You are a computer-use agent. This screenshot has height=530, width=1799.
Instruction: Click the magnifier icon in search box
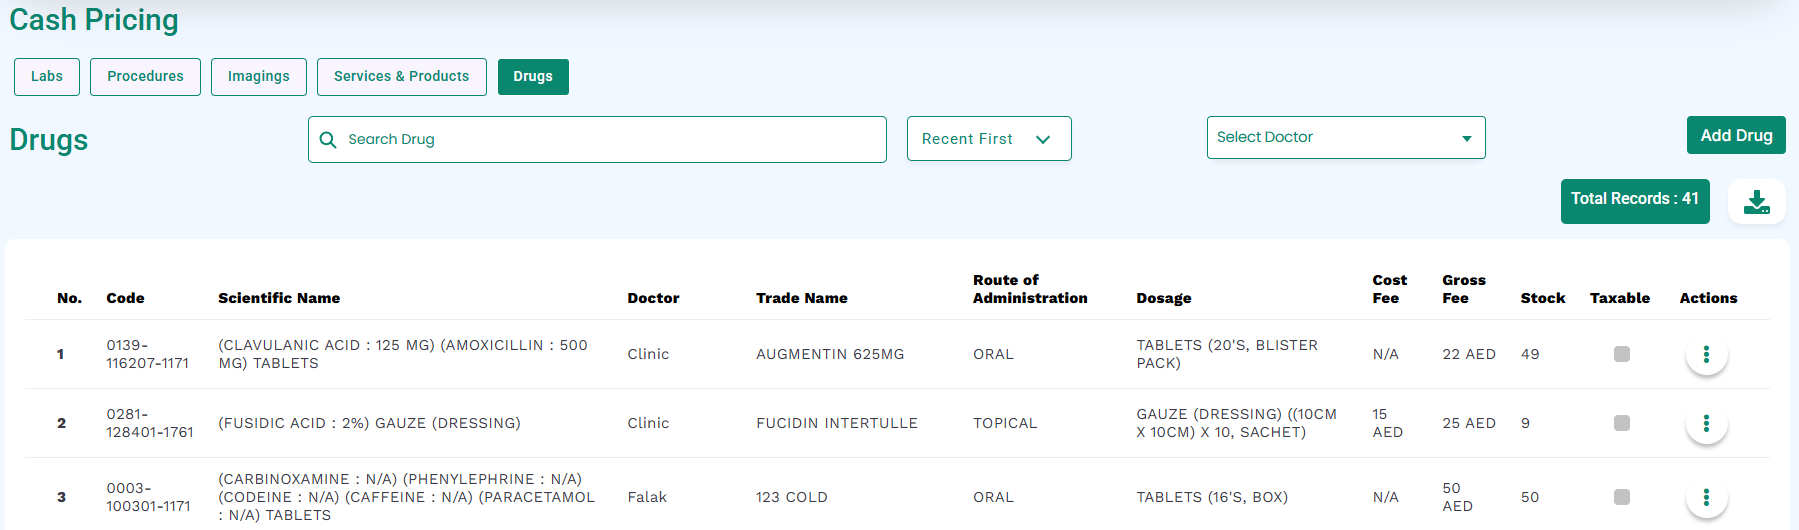tap(328, 140)
